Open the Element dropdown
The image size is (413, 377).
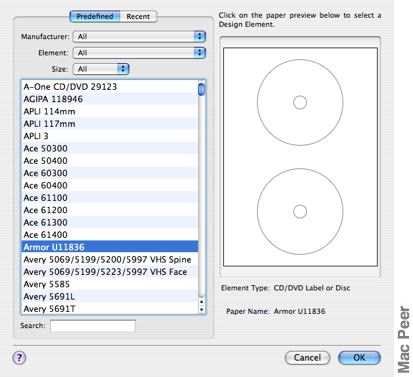tap(139, 53)
